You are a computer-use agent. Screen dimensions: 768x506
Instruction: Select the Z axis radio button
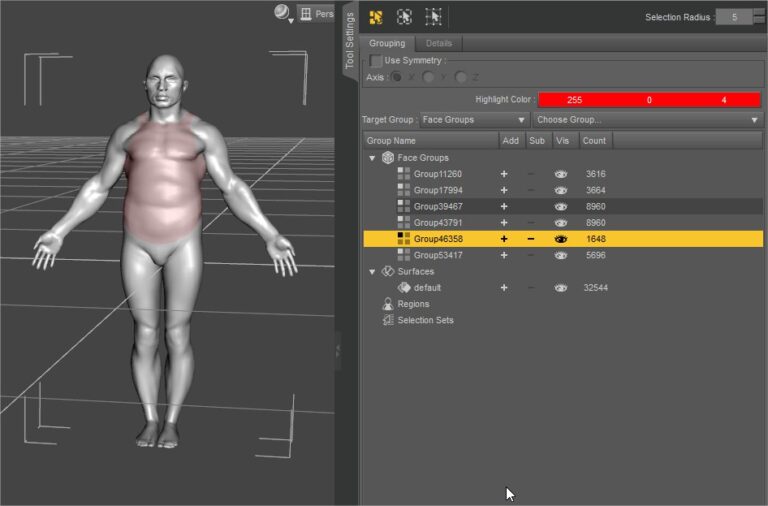[x=460, y=77]
